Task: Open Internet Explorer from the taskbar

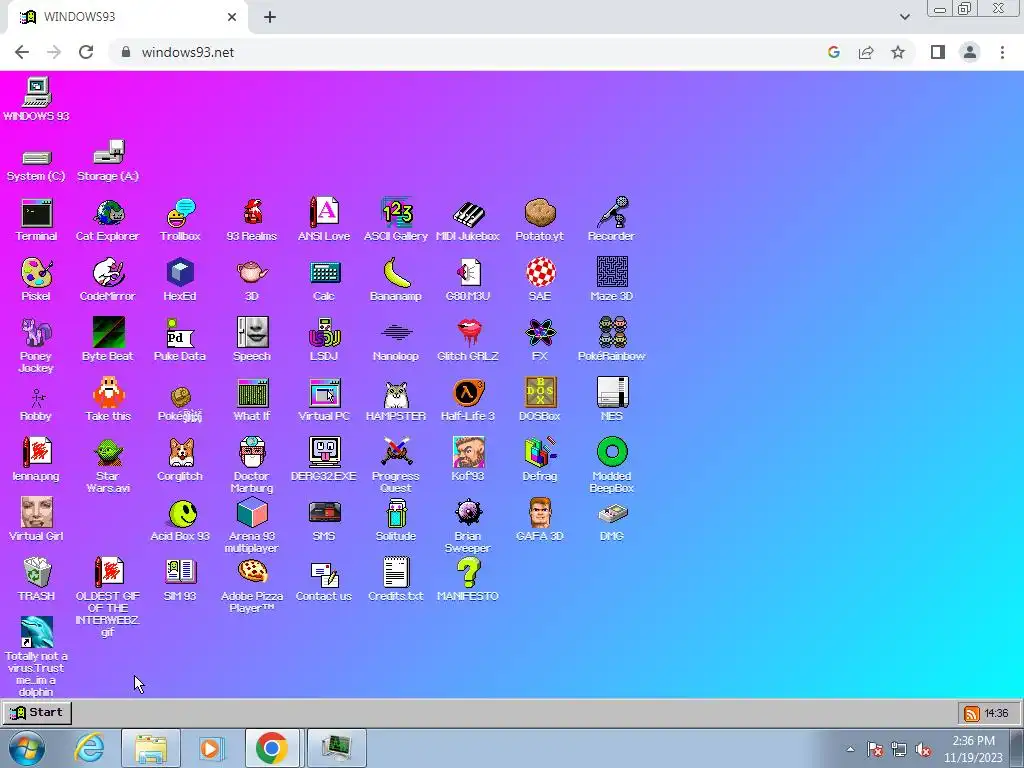Action: click(89, 748)
